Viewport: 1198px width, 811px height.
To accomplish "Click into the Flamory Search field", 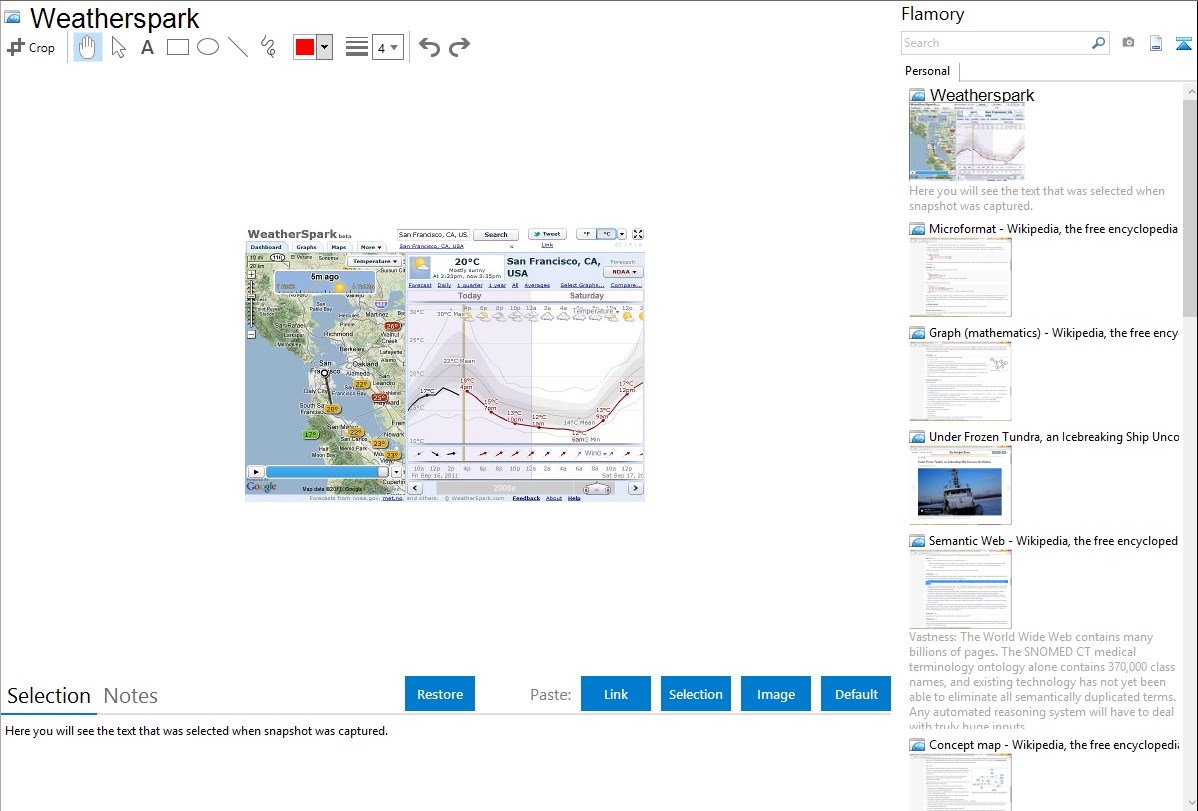I will coord(995,43).
